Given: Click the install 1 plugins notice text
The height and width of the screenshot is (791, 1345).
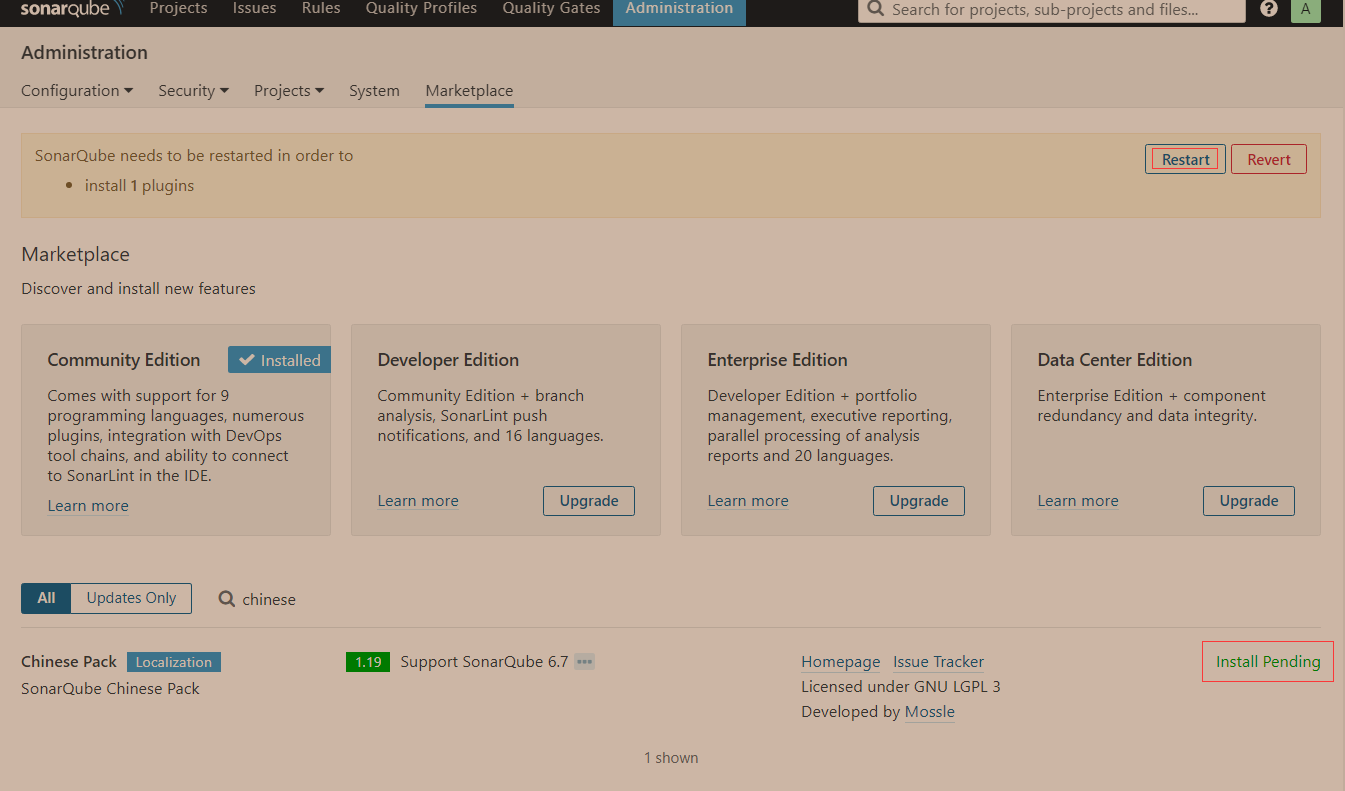Looking at the screenshot, I should 139,186.
